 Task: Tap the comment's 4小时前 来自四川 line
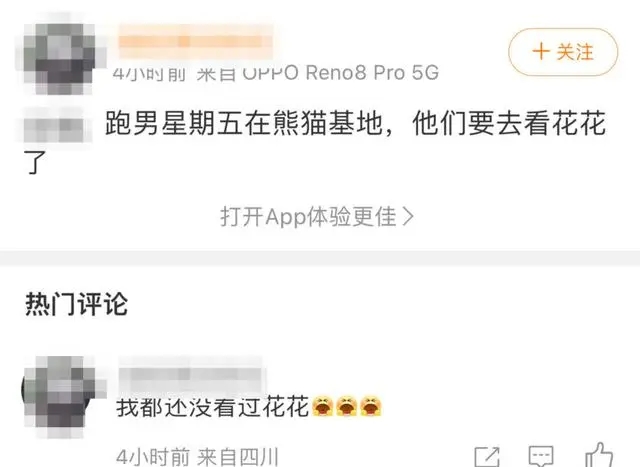click(198, 457)
